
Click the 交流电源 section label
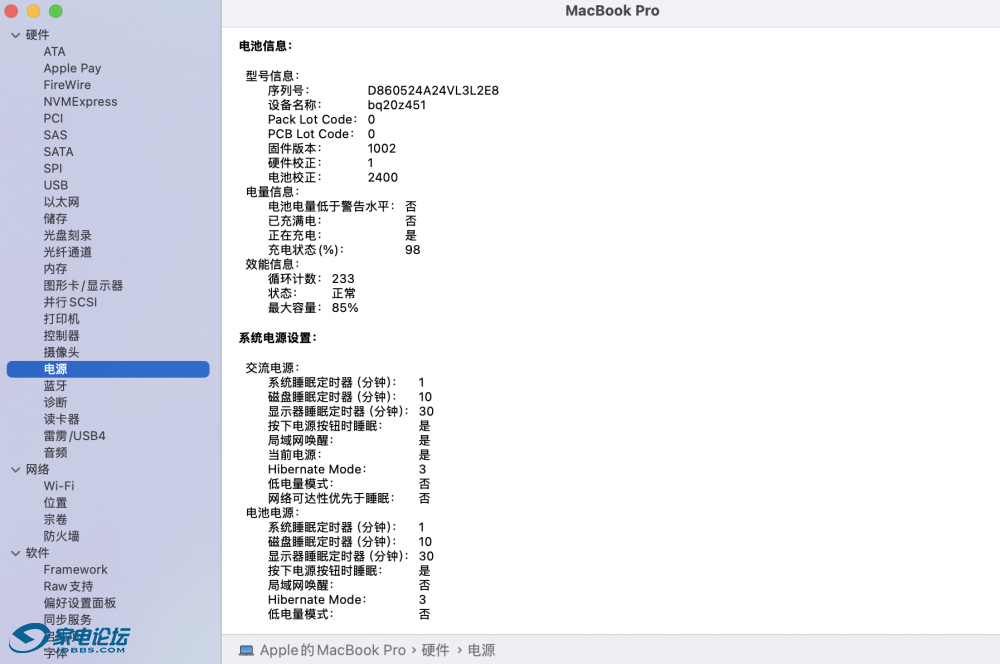pos(272,368)
